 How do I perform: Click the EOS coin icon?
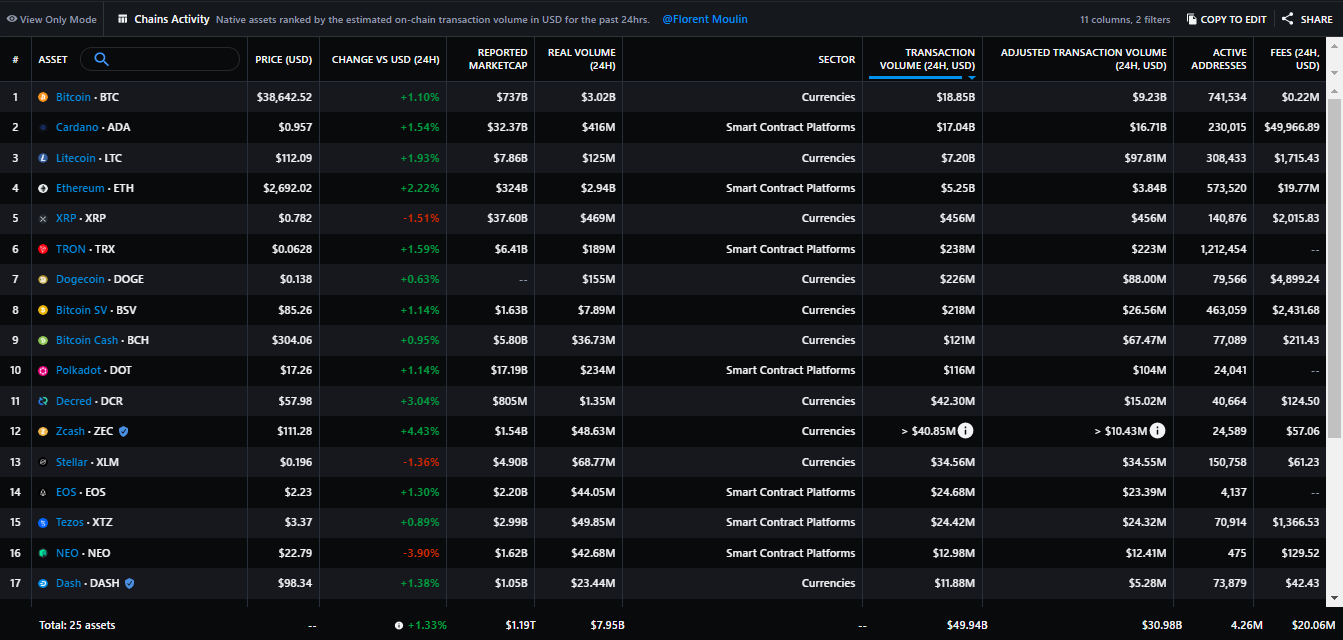43,492
